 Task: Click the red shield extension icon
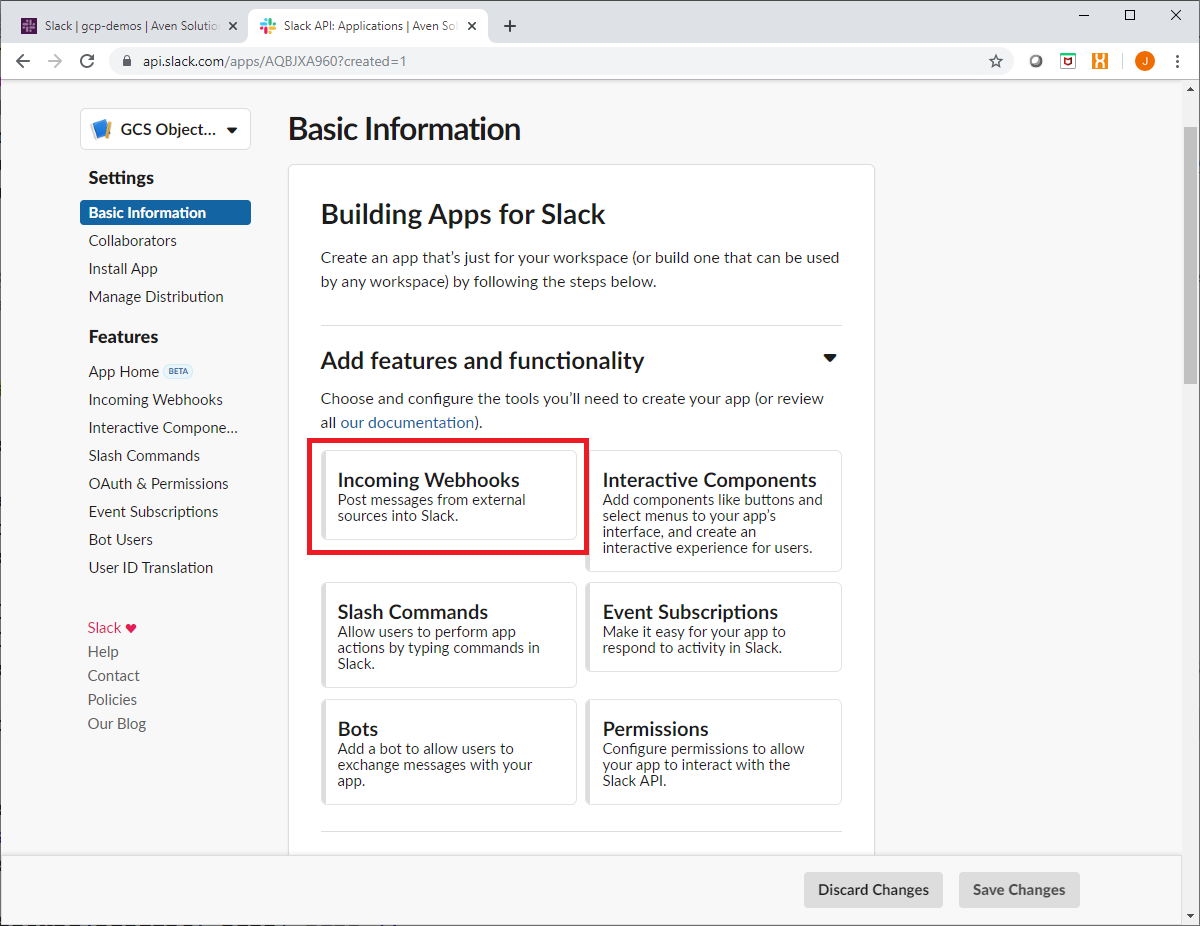1068,61
